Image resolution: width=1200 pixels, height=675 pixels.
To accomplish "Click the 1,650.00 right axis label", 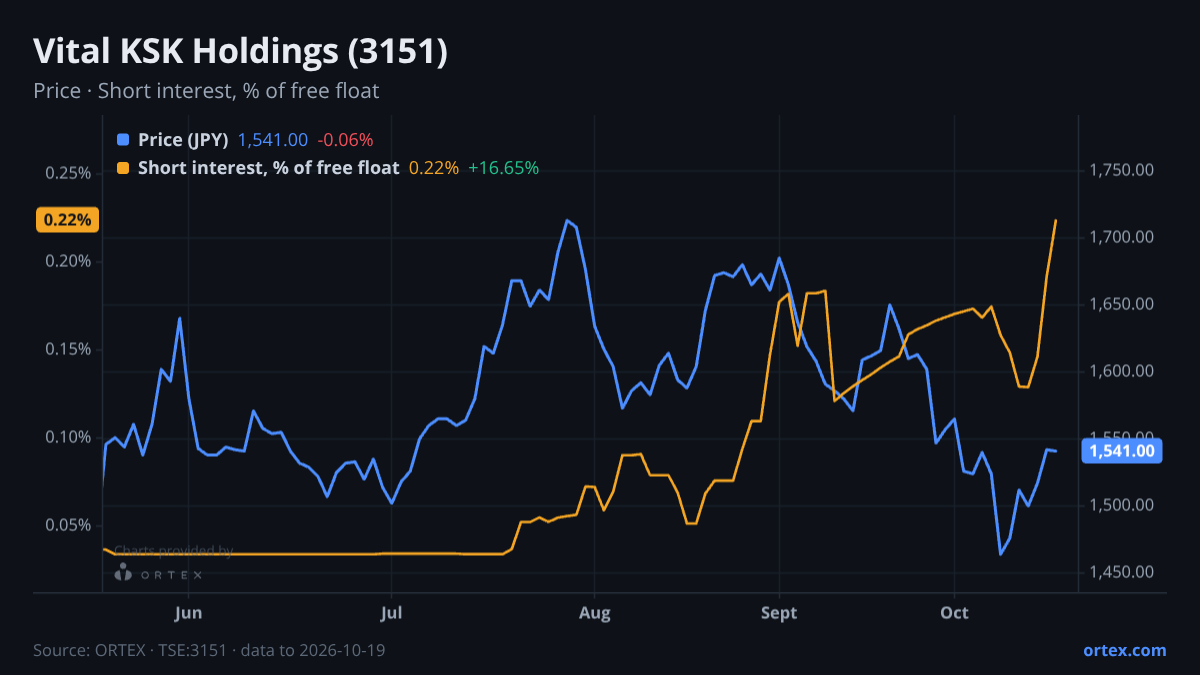I will [1122, 304].
